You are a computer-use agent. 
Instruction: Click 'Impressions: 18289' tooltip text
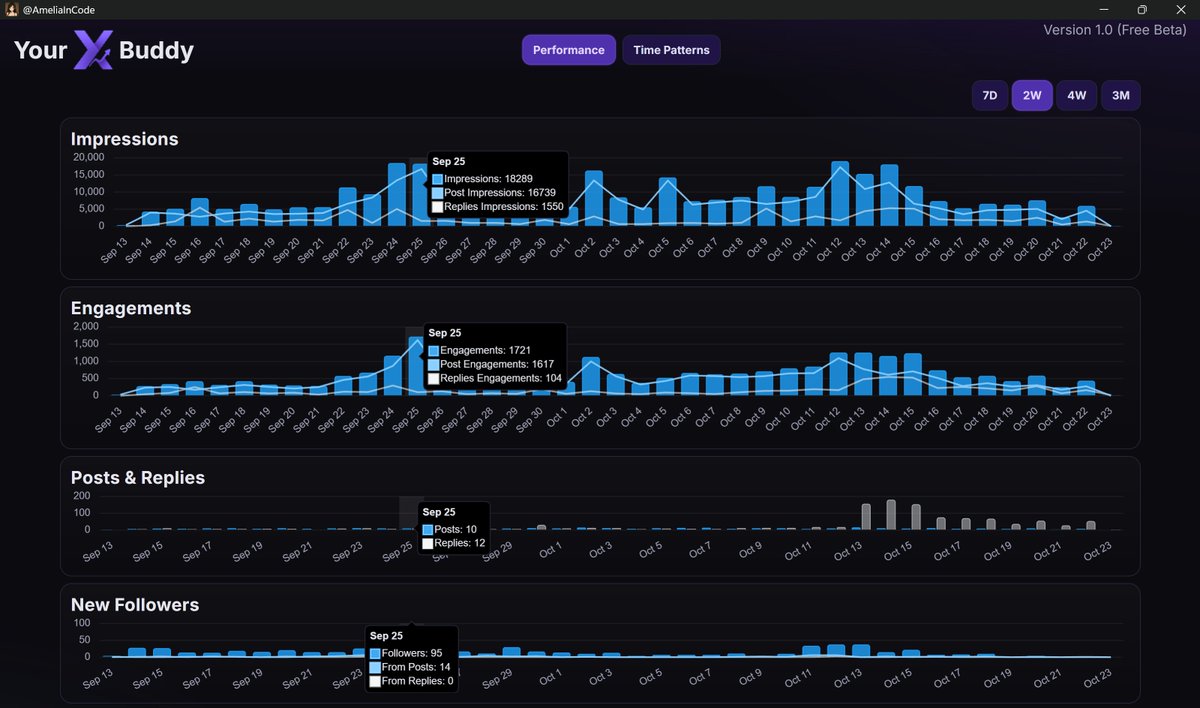coord(489,179)
